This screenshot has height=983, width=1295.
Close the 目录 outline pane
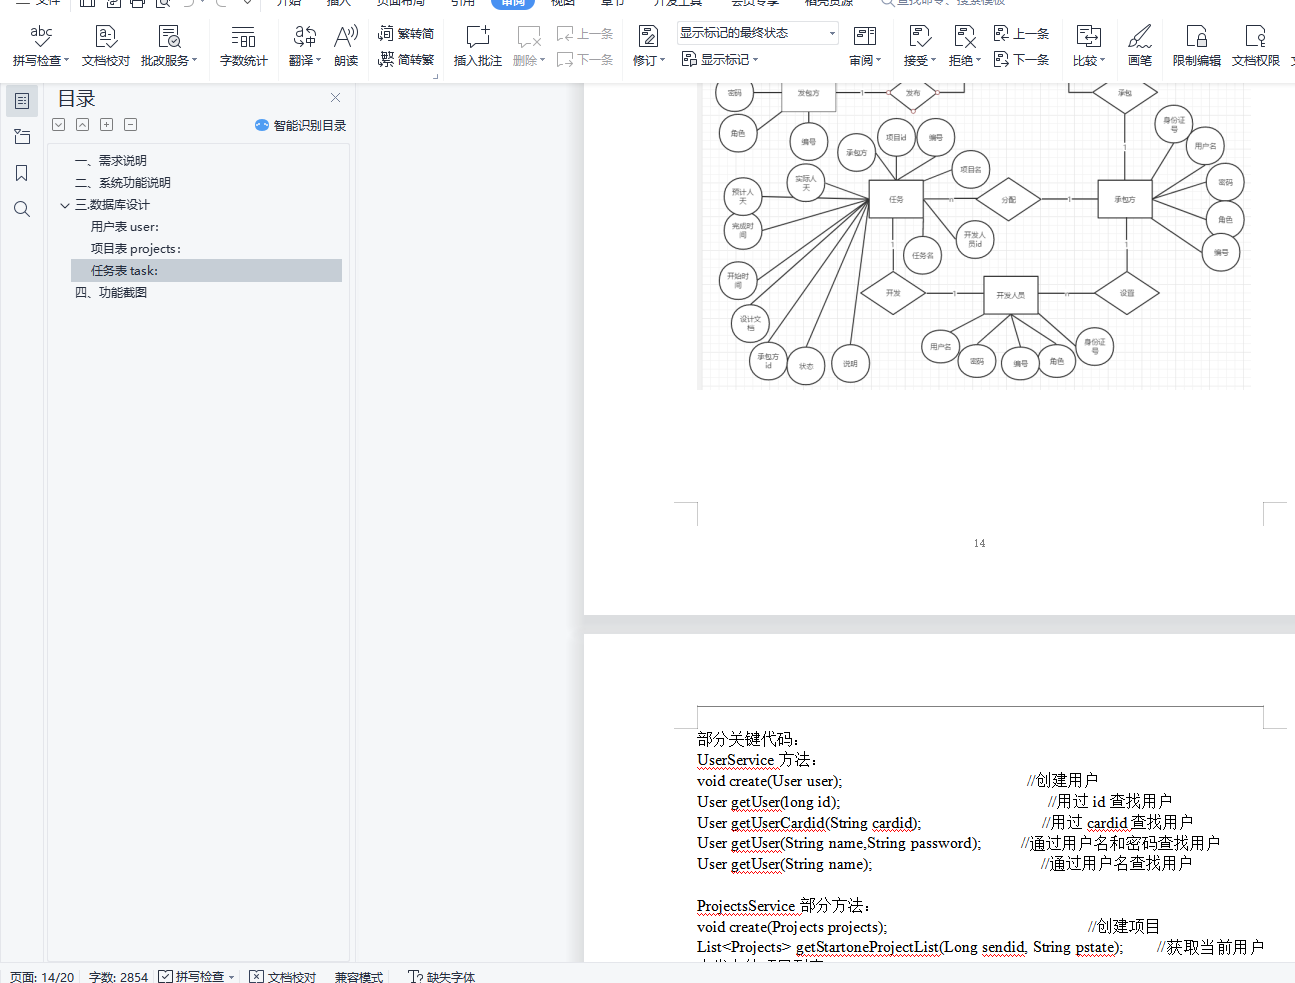(x=335, y=98)
